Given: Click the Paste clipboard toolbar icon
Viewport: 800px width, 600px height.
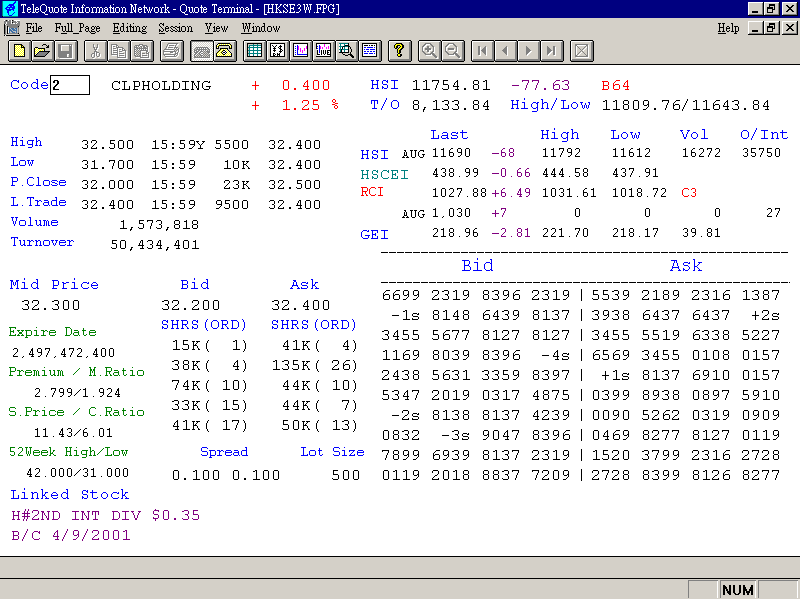Looking at the screenshot, I should pos(141,51).
